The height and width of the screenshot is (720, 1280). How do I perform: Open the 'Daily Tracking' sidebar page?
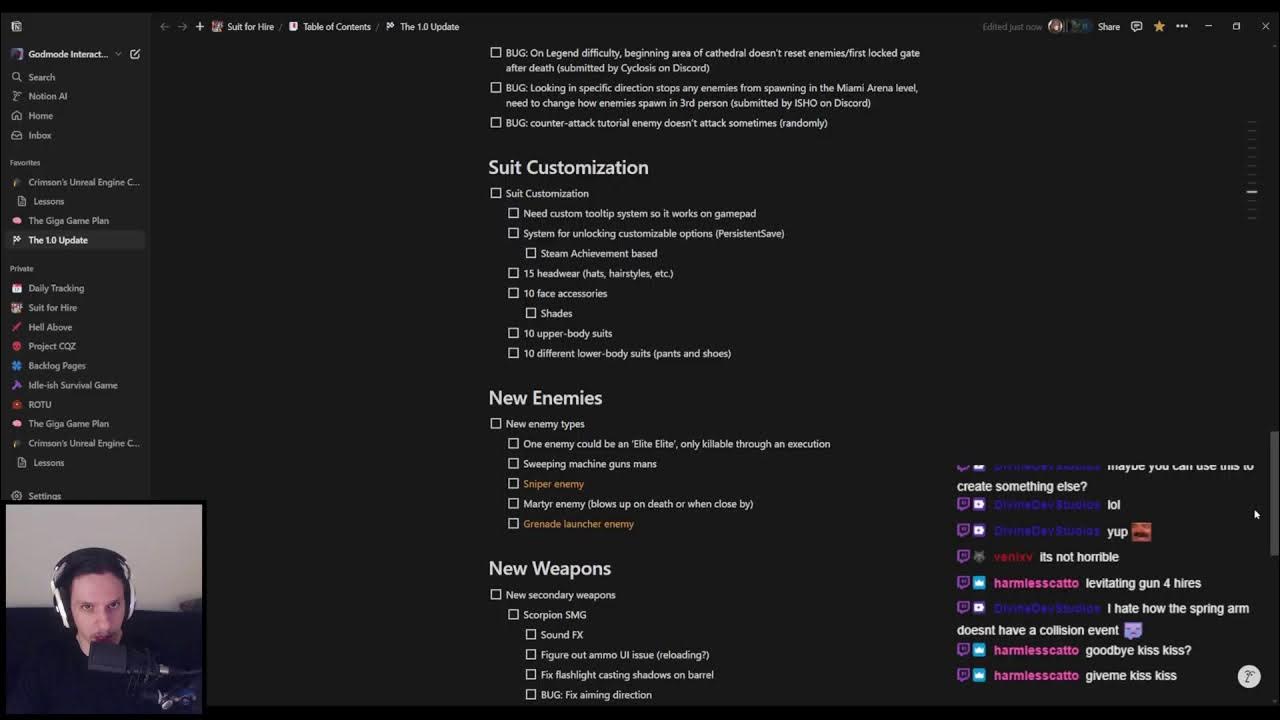56,288
